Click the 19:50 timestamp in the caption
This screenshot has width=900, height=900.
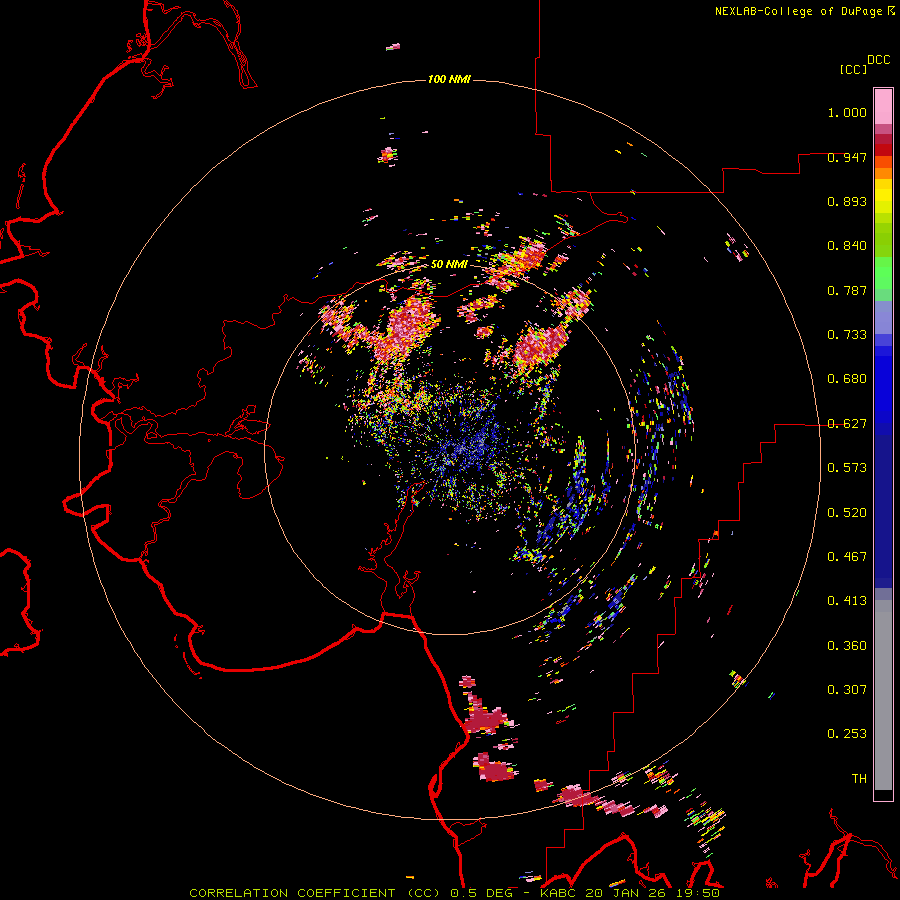point(697,893)
